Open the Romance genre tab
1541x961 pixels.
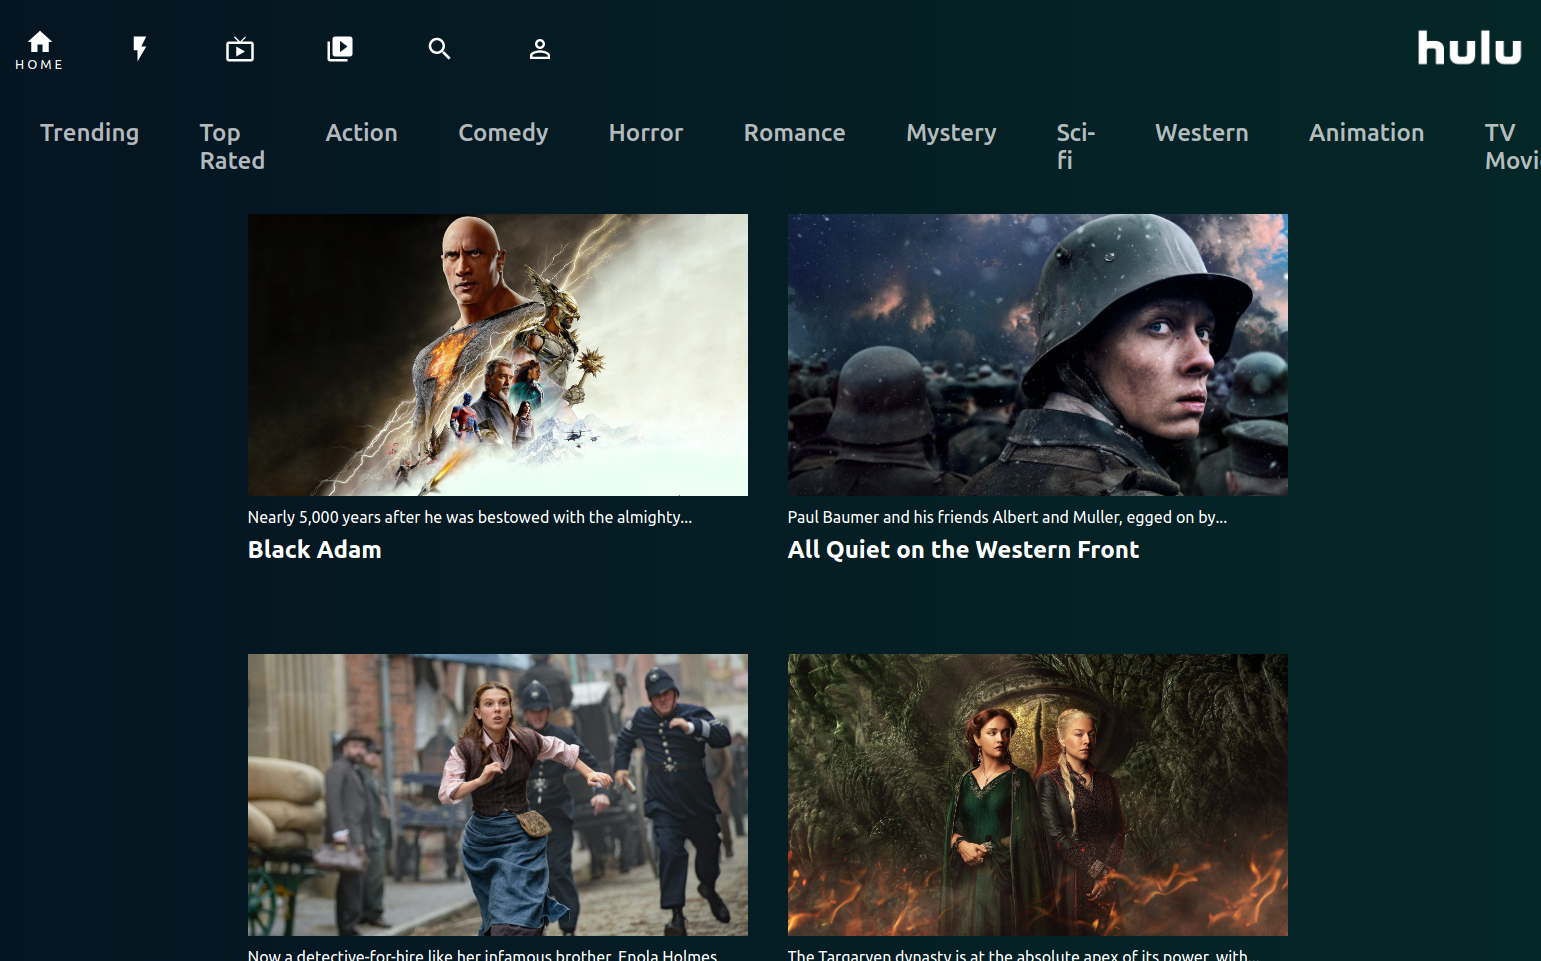pyautogui.click(x=795, y=132)
